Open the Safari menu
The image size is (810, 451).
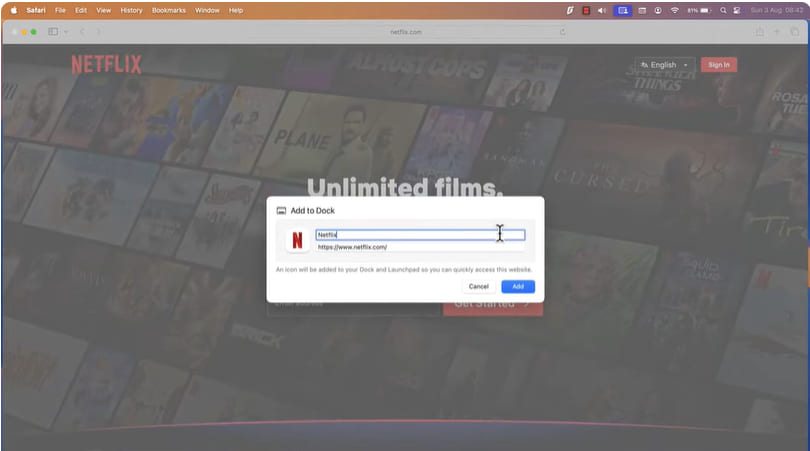tap(36, 10)
